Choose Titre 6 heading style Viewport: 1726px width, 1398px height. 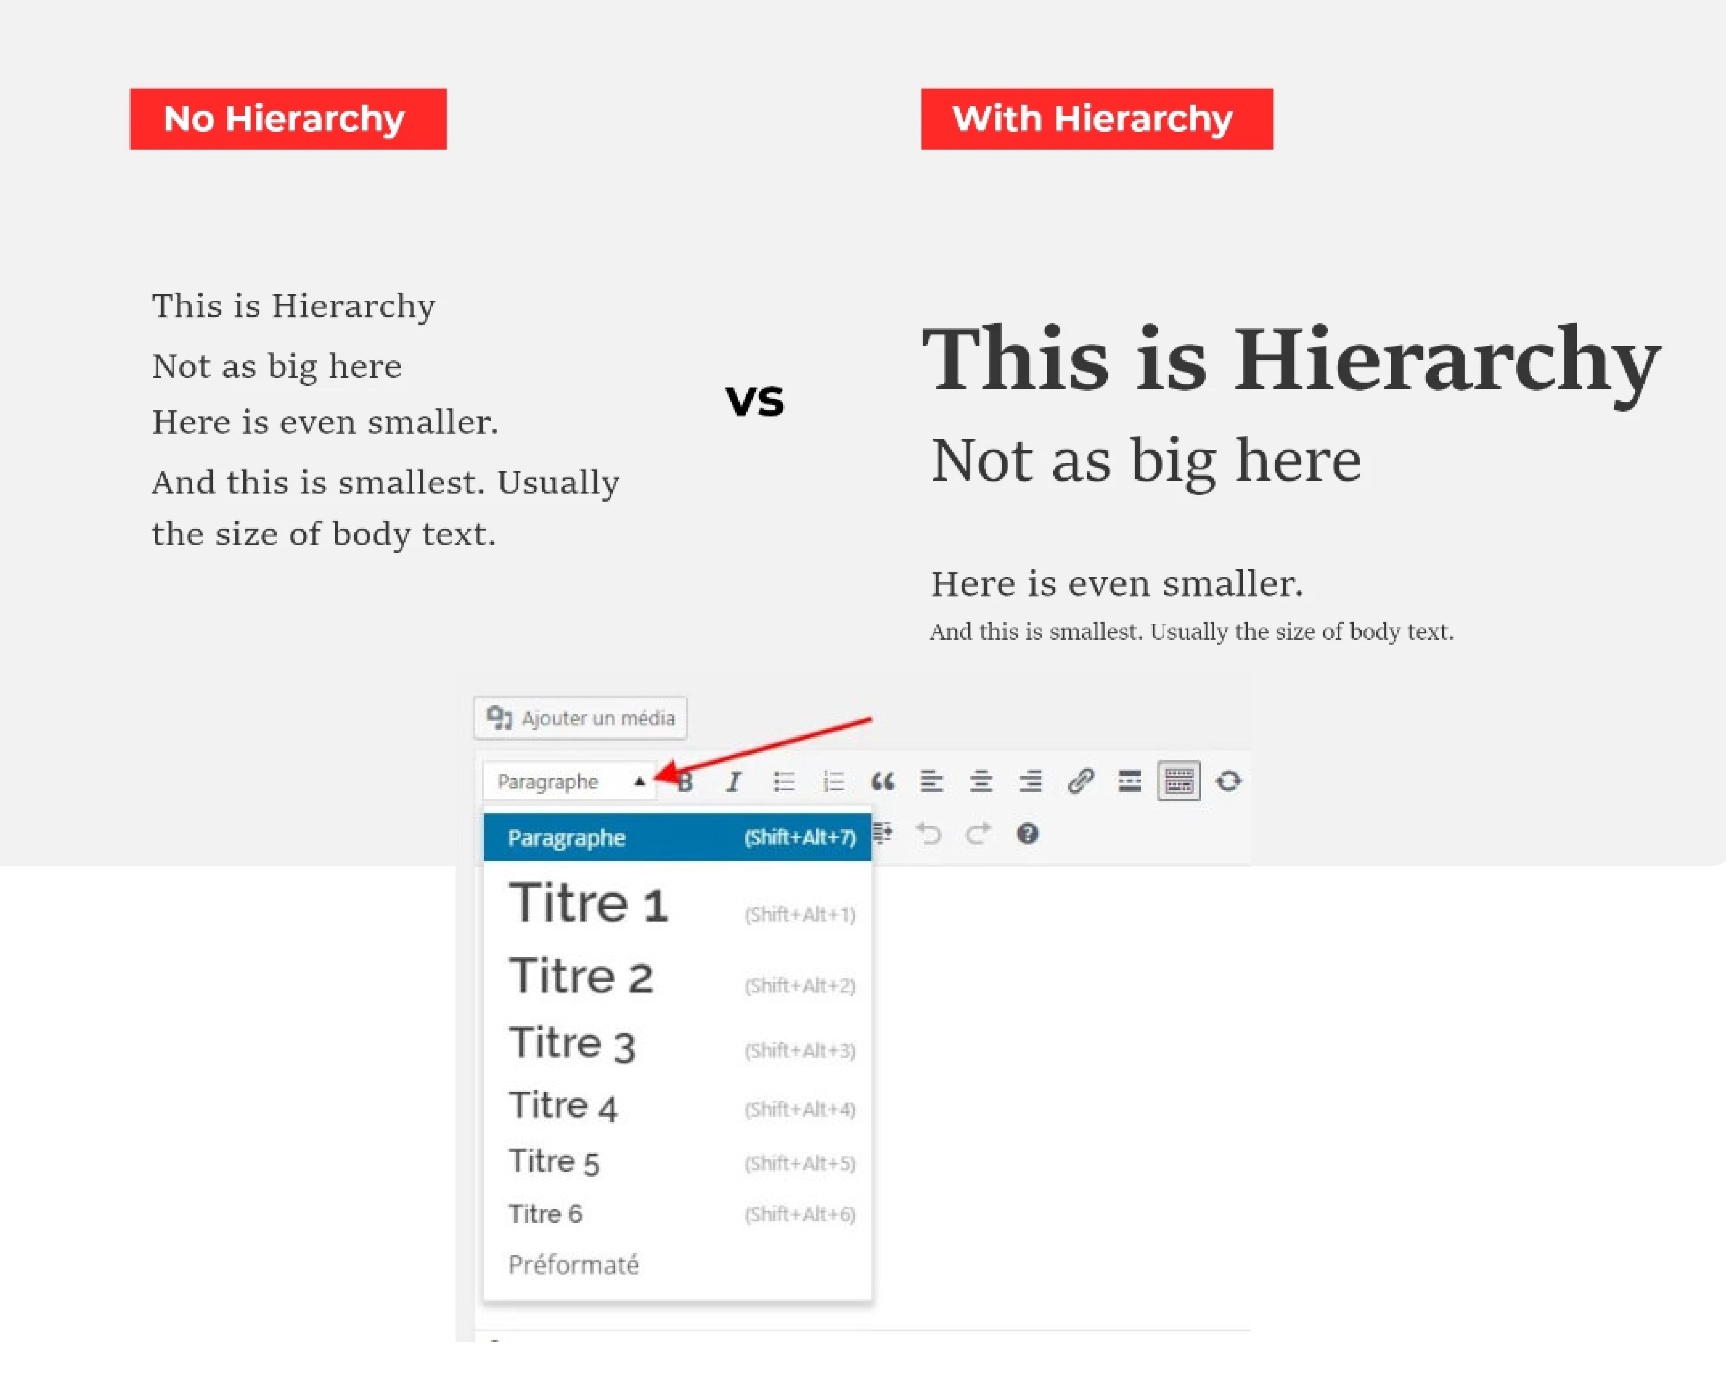pyautogui.click(x=677, y=1214)
